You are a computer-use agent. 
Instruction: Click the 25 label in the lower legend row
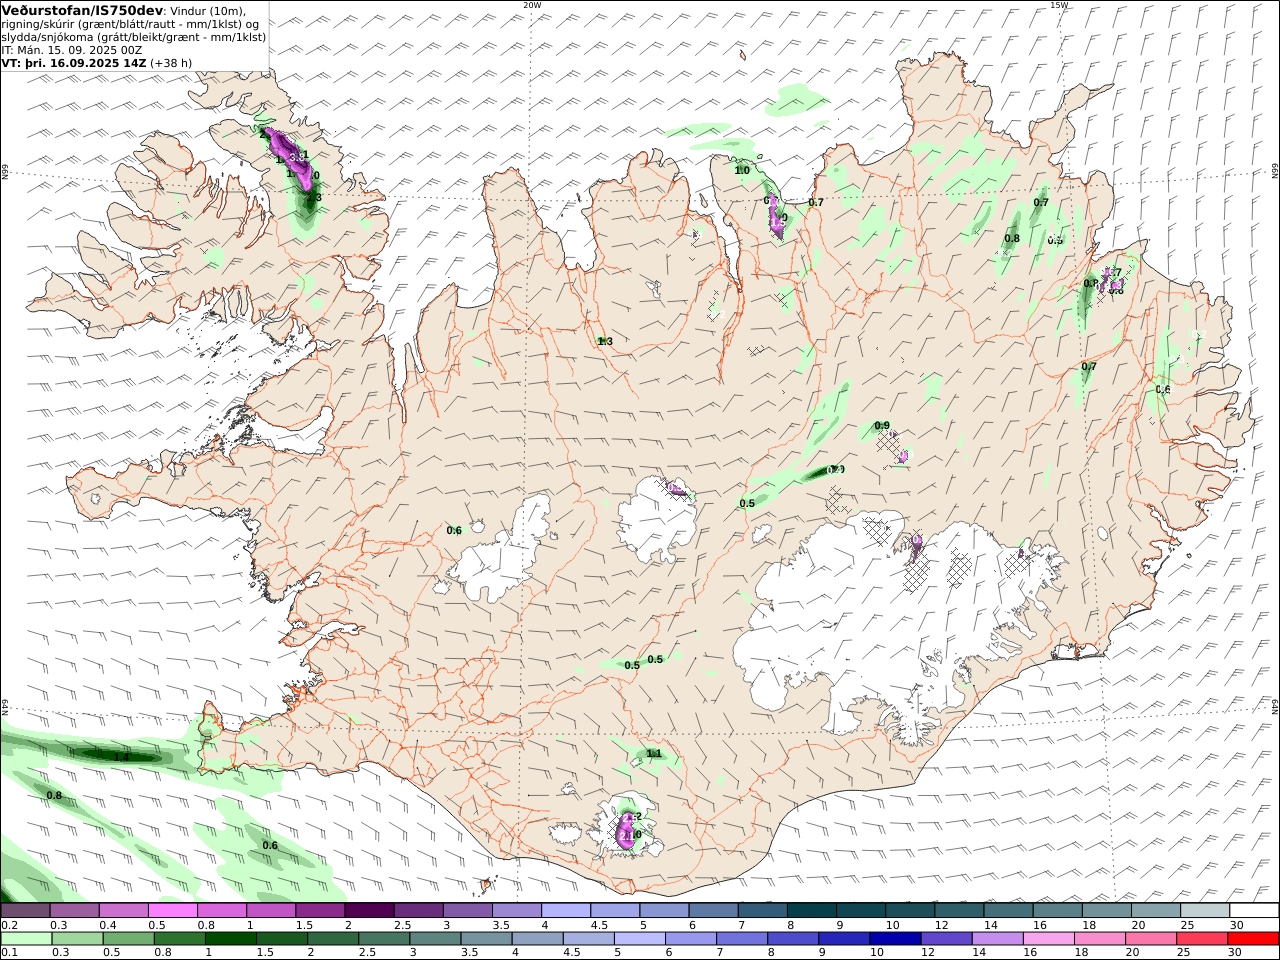[1186, 952]
